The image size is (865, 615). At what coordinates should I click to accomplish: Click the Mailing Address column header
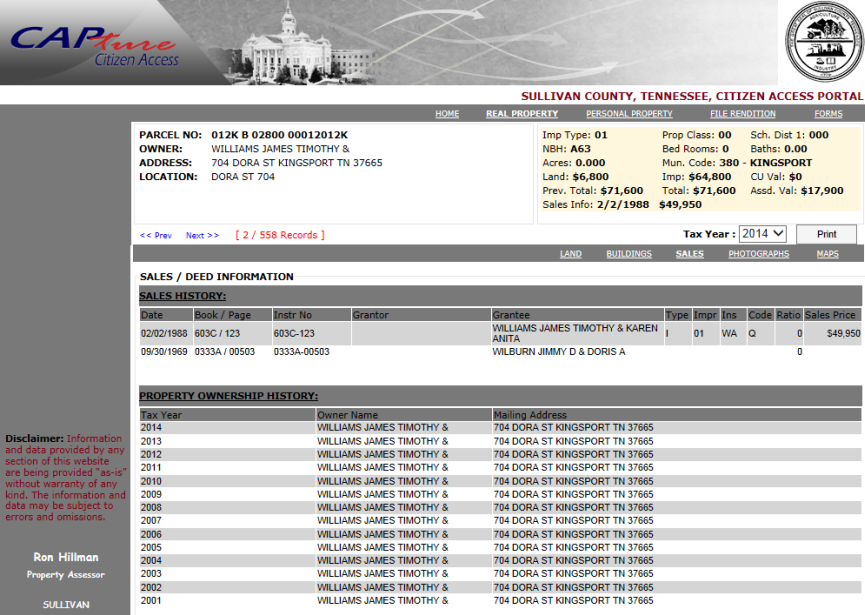pyautogui.click(x=677, y=415)
